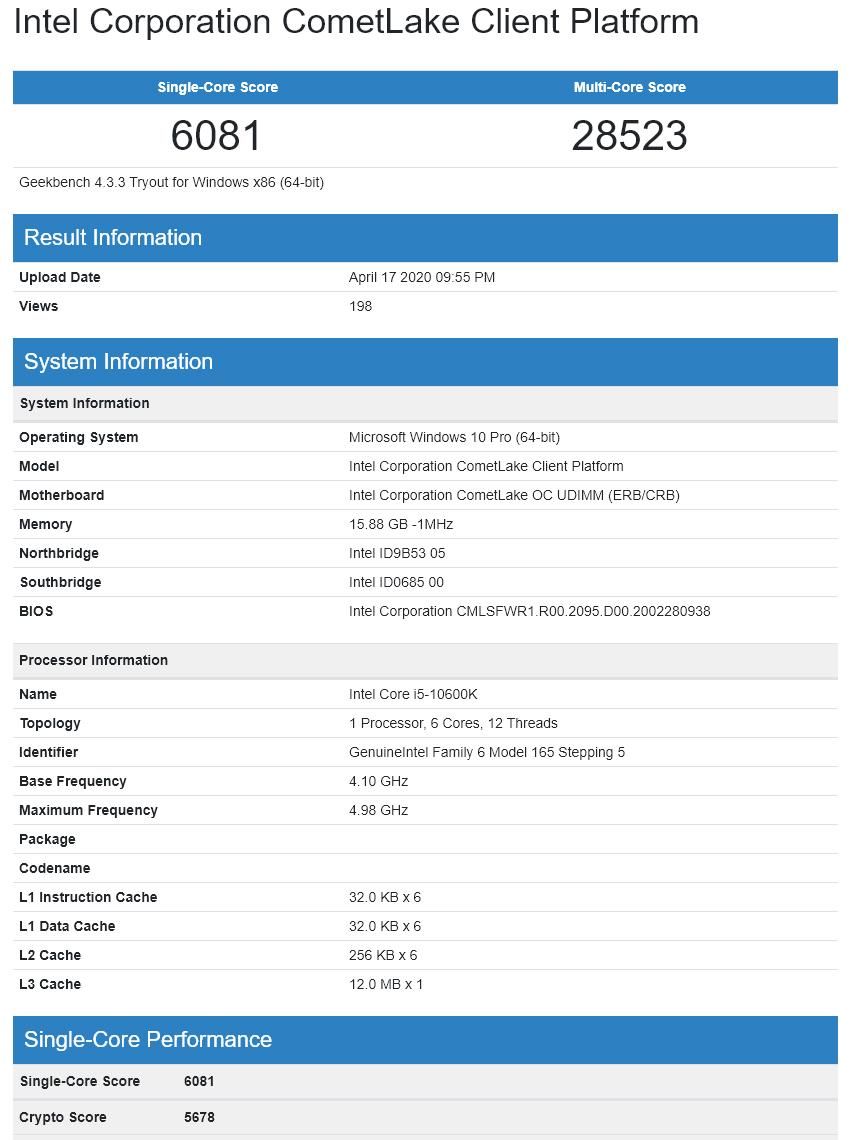861x1140 pixels.
Task: Click the Base Frequency value 4.10 GHz
Action: [378, 782]
